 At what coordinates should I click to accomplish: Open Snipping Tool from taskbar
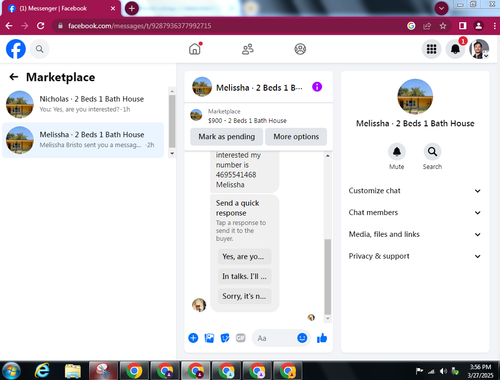click(x=103, y=371)
